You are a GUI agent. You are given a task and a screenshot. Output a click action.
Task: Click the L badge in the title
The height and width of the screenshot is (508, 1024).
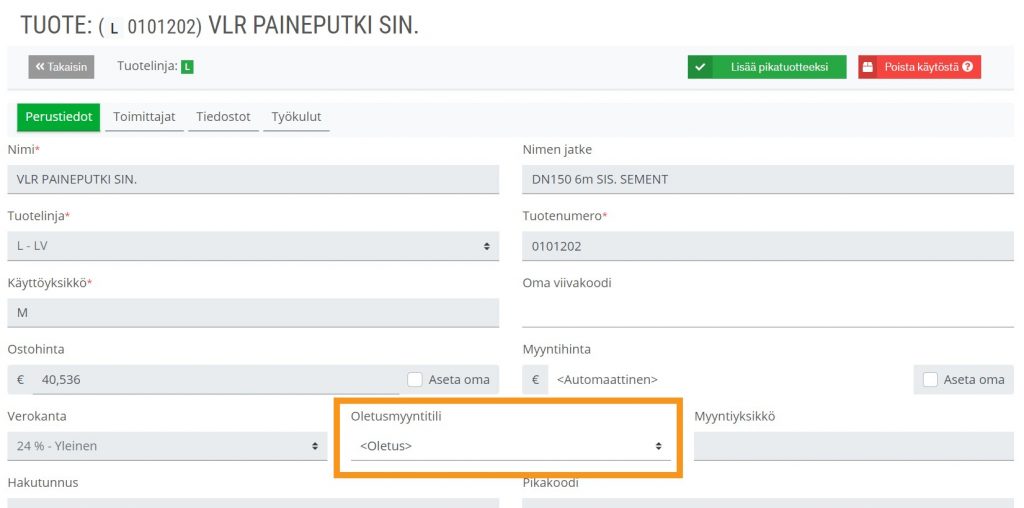click(x=115, y=27)
